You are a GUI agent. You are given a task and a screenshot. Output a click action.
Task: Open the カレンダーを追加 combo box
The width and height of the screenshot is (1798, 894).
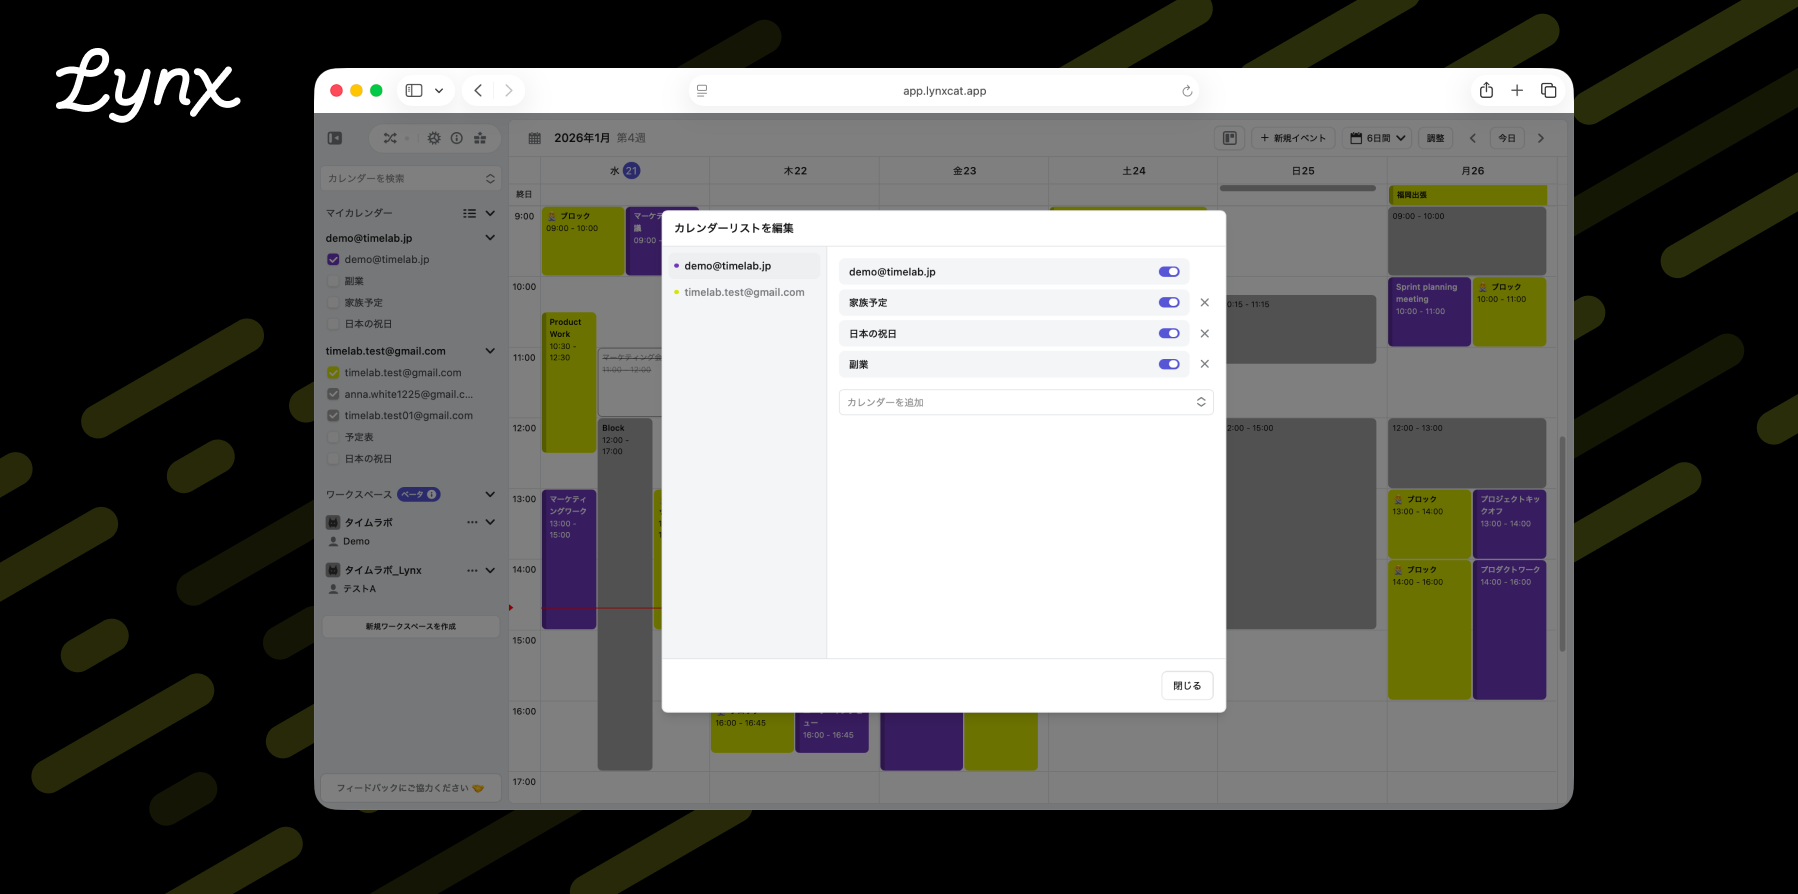[1026, 402]
